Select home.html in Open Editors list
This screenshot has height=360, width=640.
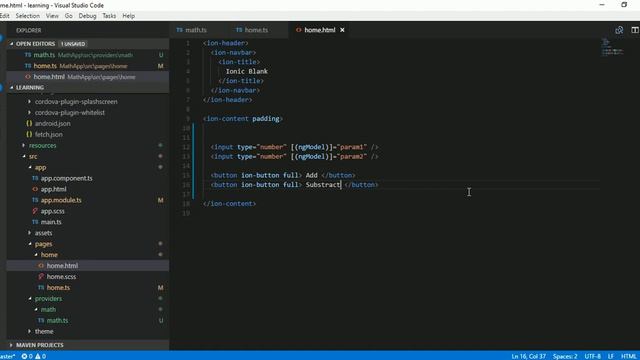88,77
